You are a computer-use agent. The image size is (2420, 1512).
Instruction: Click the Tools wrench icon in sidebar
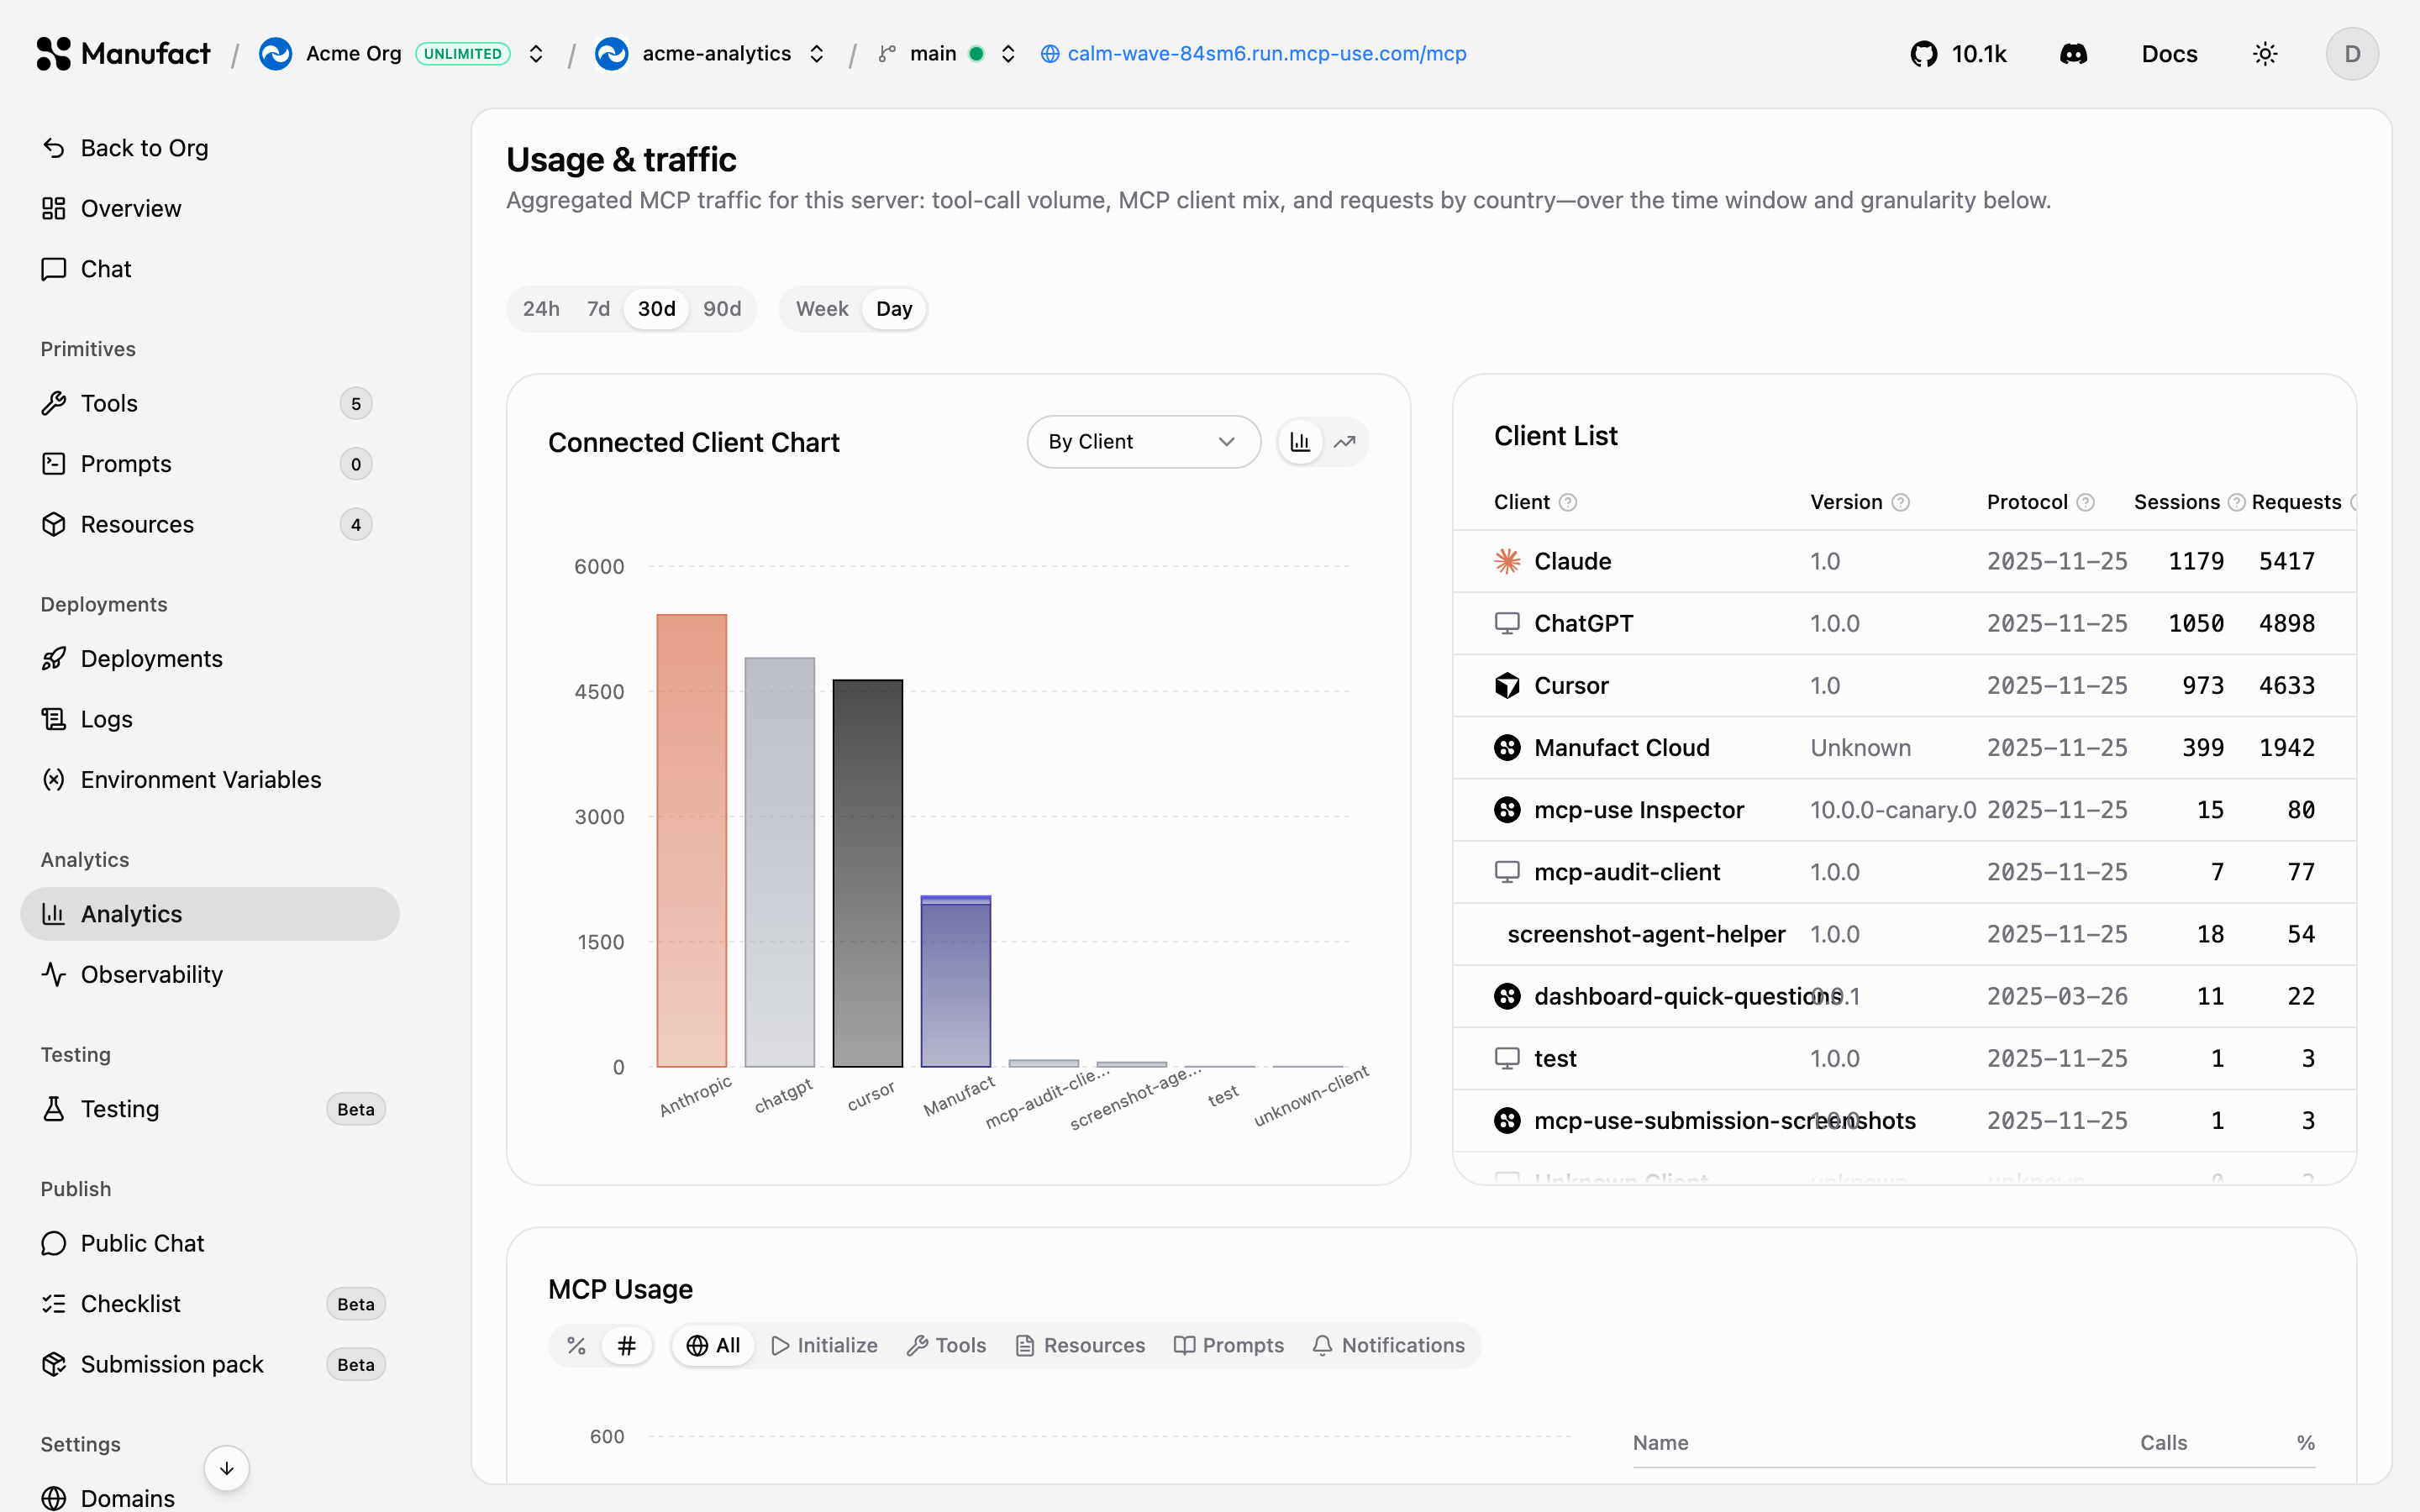(x=54, y=403)
